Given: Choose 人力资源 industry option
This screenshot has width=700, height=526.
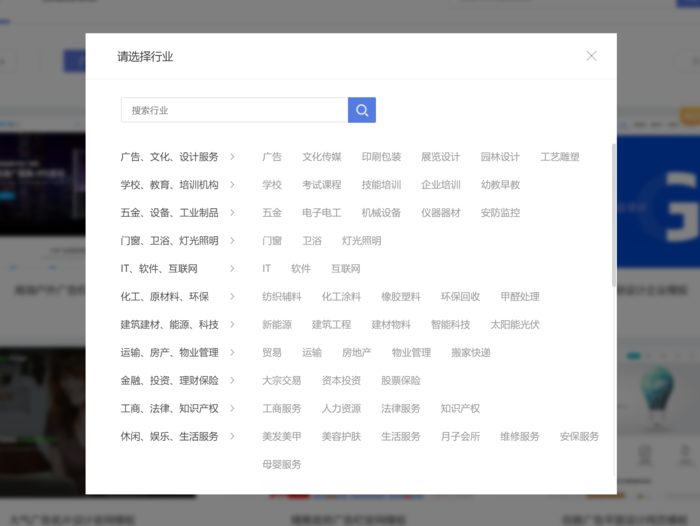Looking at the screenshot, I should (341, 408).
